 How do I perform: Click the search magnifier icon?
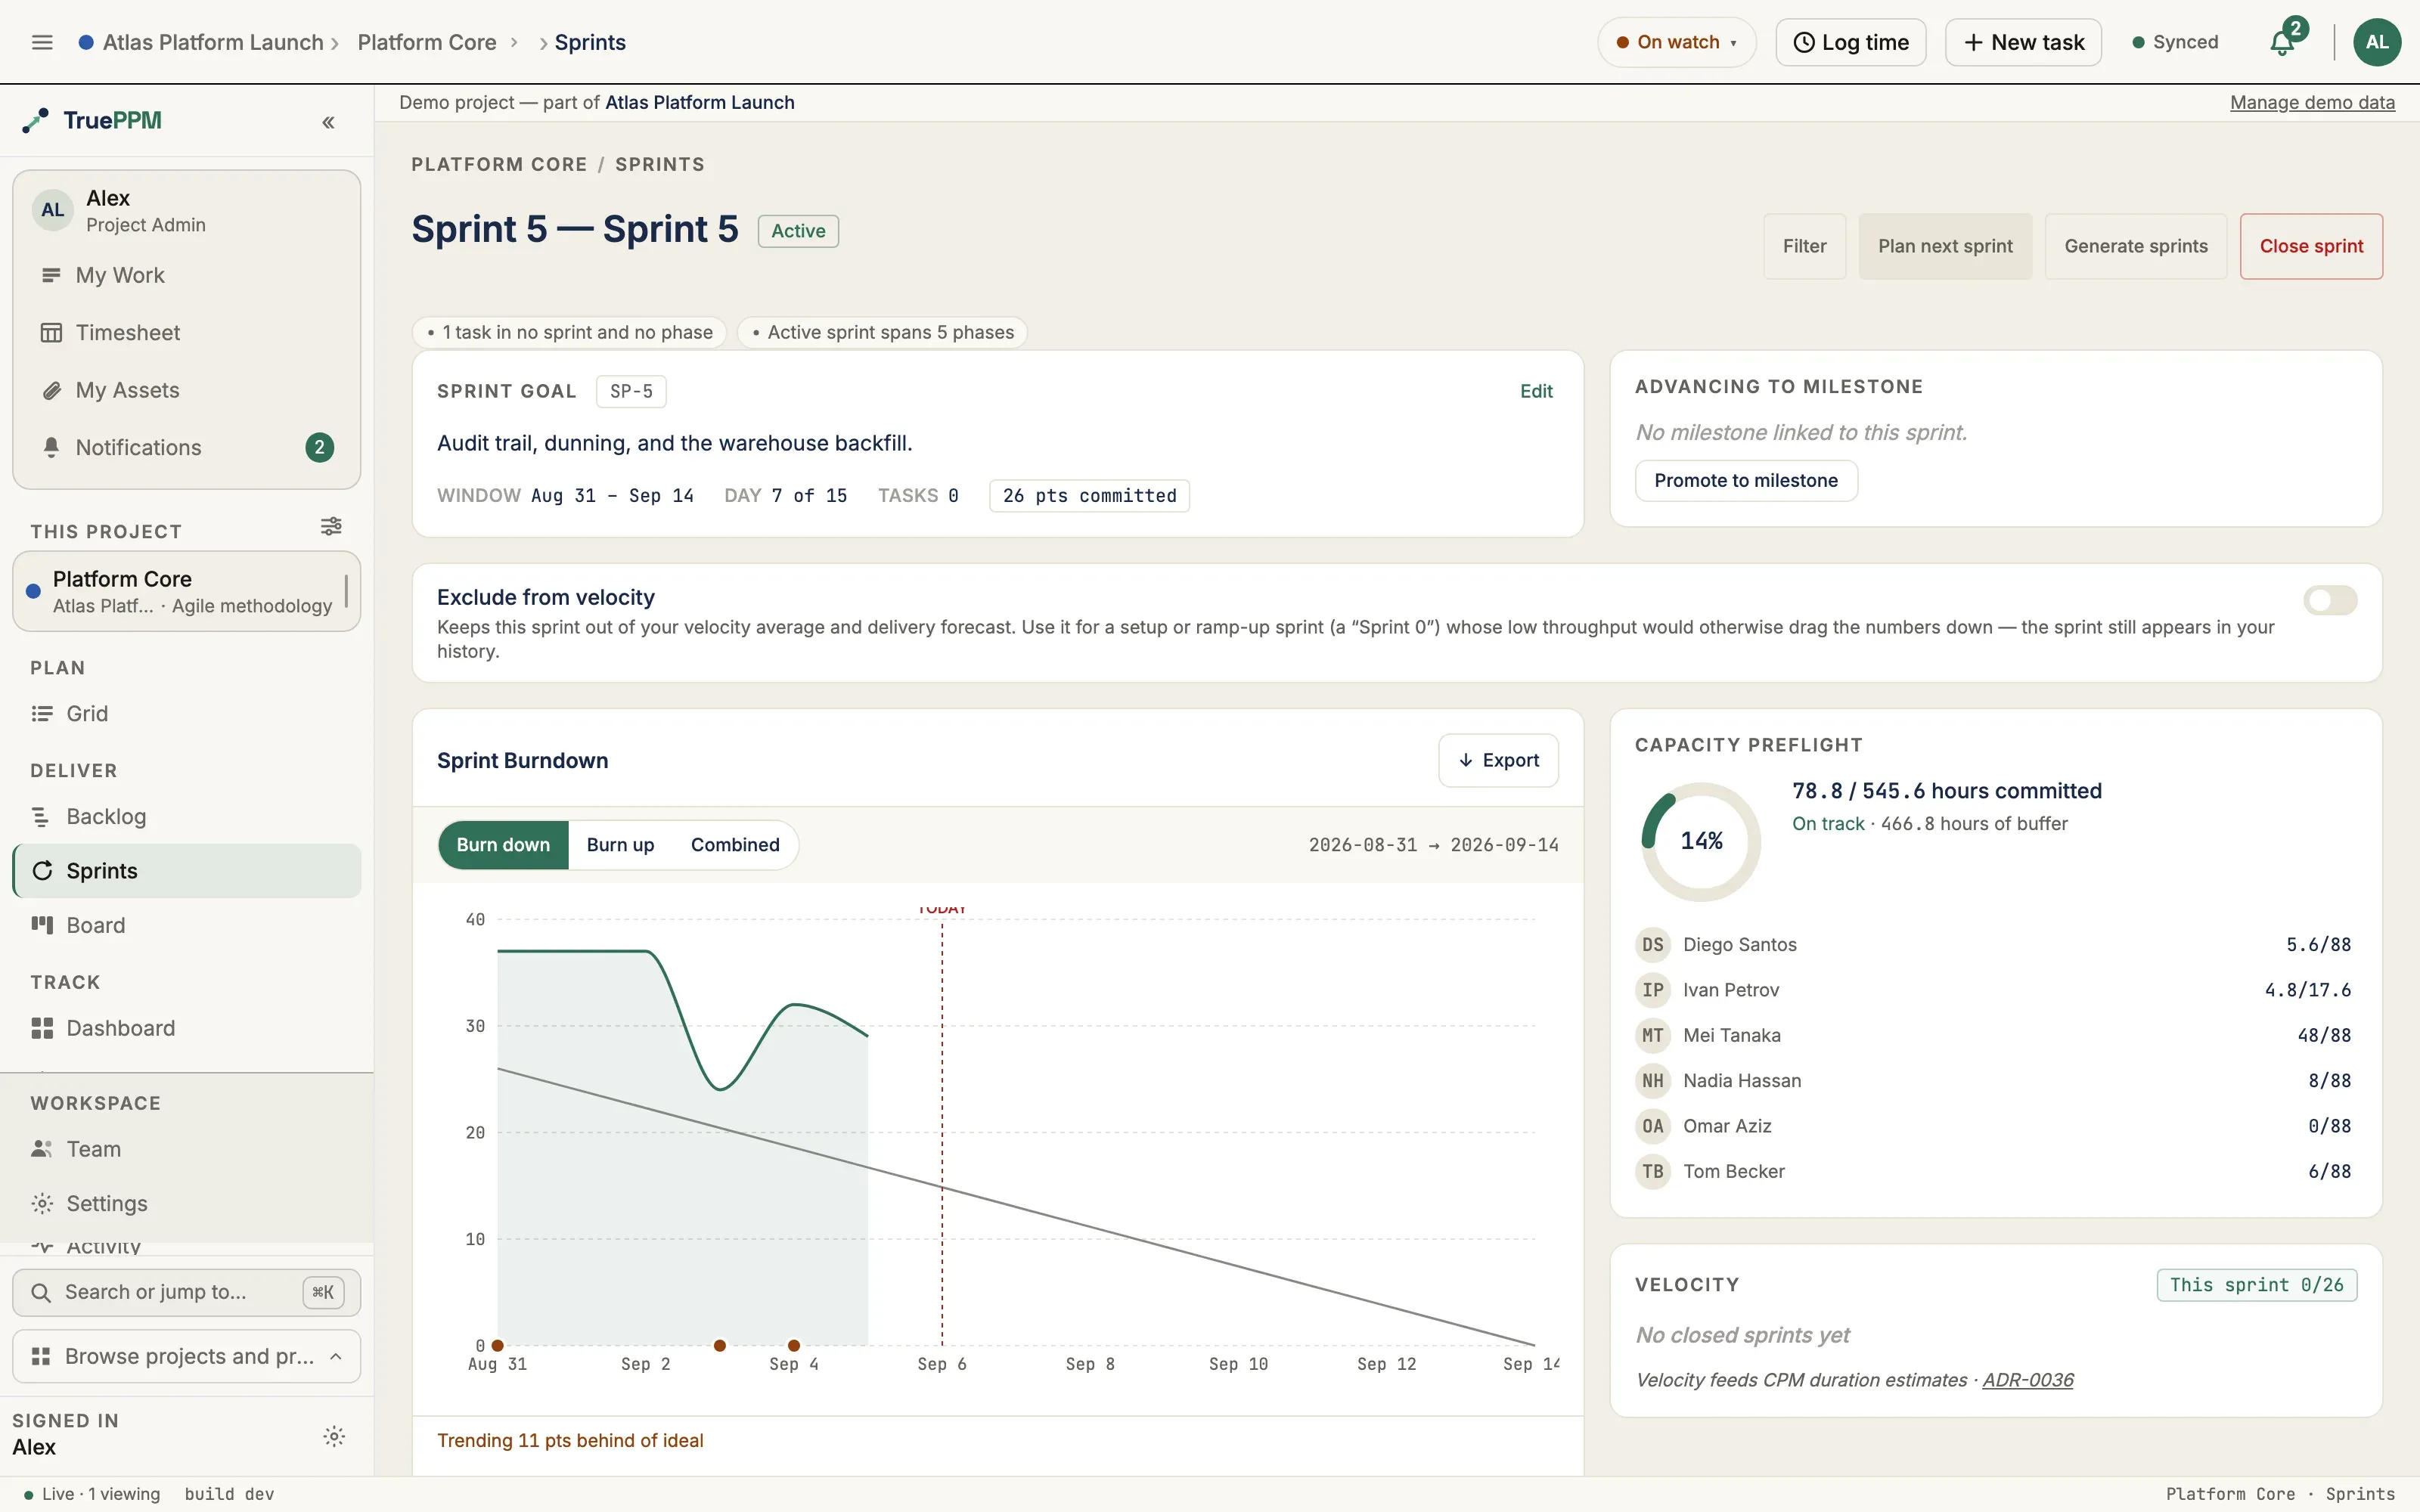[40, 1292]
